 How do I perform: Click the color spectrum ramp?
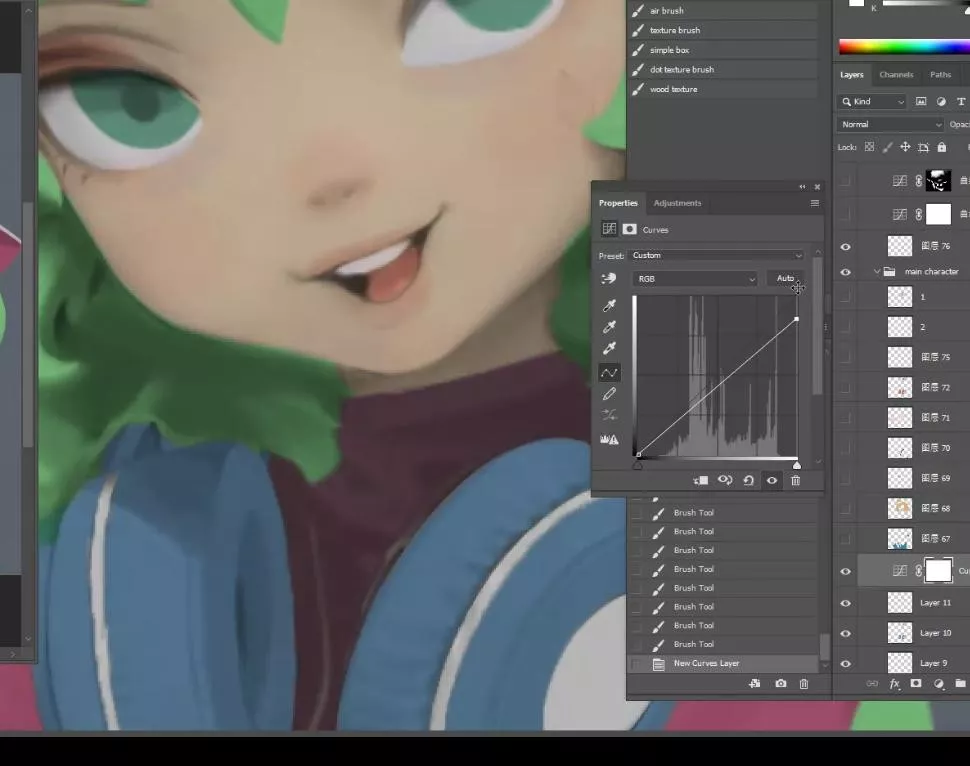903,46
